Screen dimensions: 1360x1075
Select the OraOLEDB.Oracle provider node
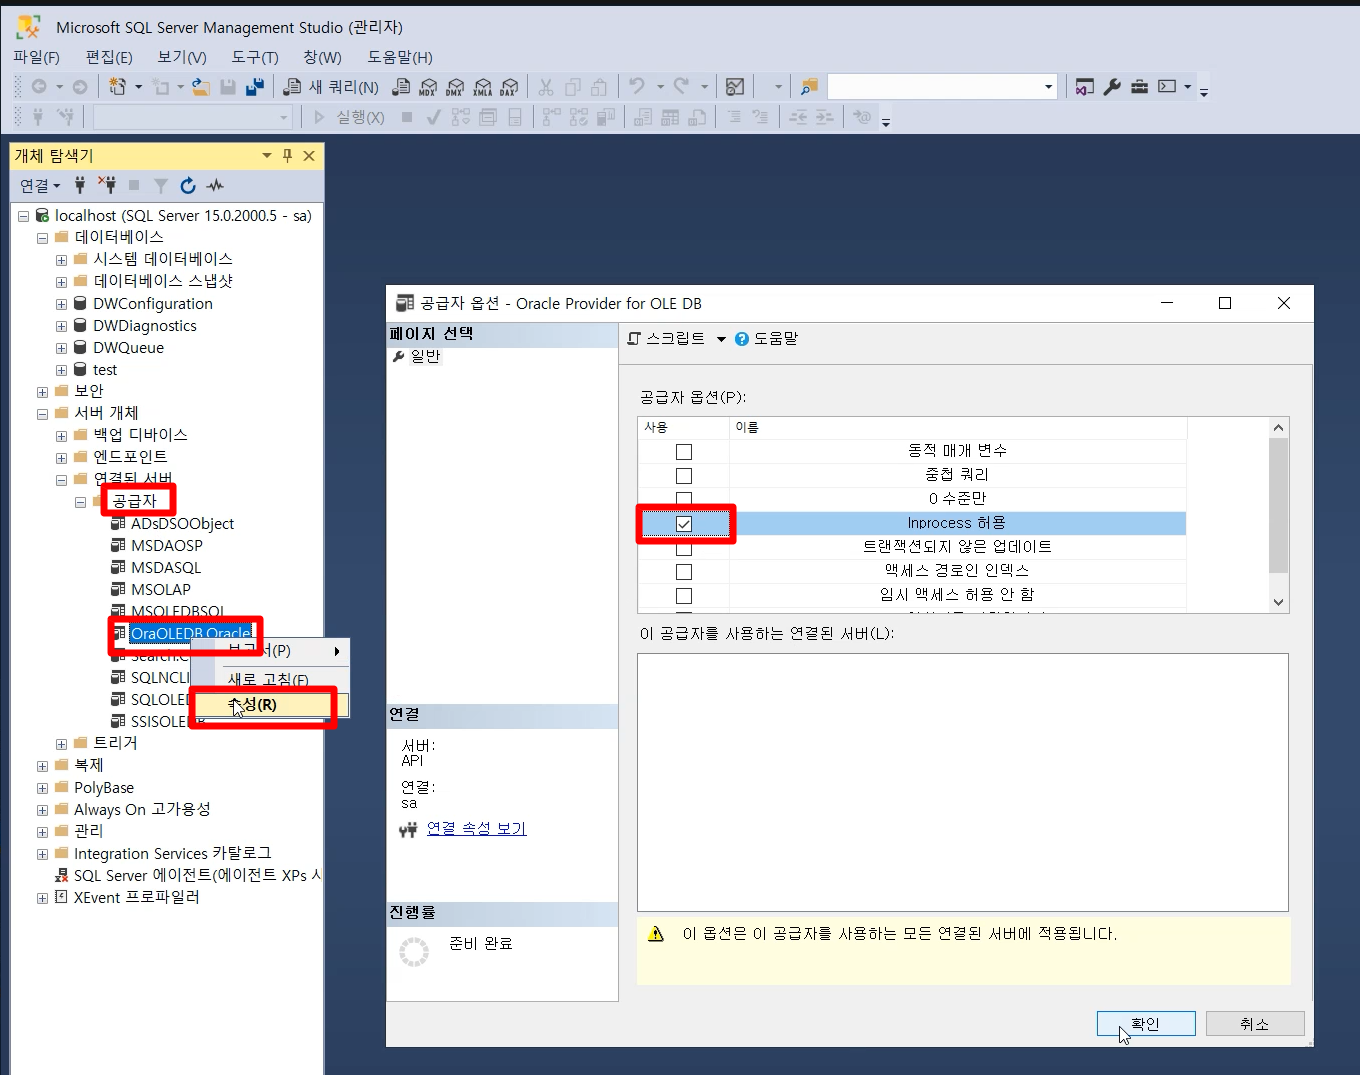point(190,633)
